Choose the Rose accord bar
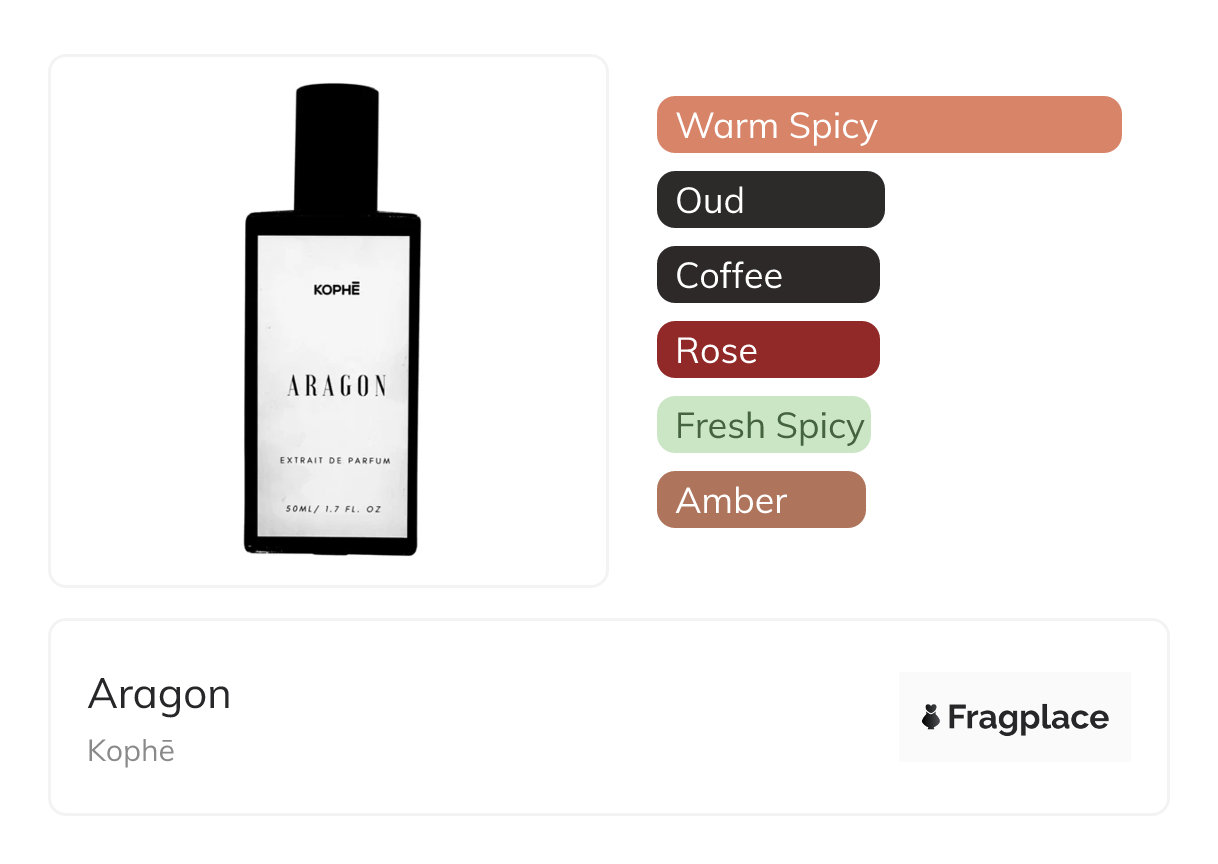The height and width of the screenshot is (864, 1218). click(x=767, y=350)
